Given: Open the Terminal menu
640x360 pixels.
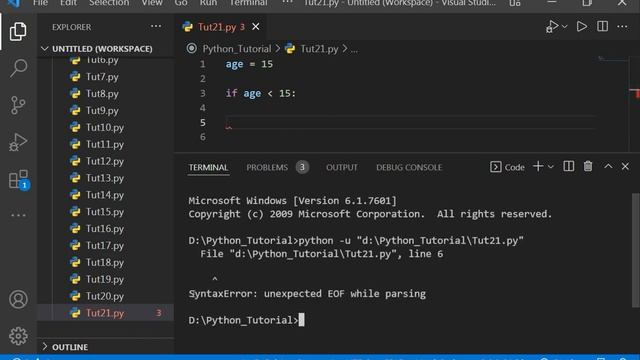Looking at the screenshot, I should (248, 3).
